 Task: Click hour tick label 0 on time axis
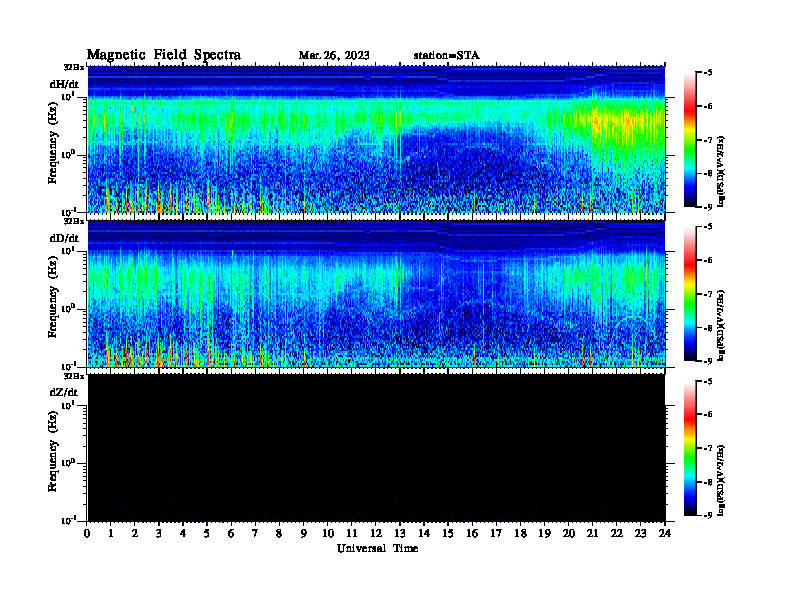(x=87, y=534)
